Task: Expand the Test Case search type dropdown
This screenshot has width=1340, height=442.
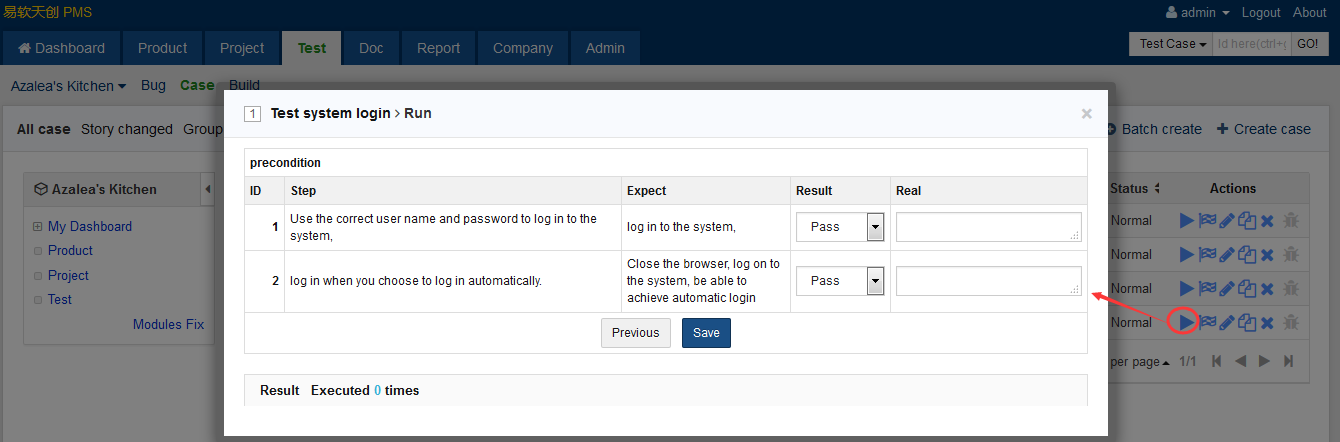Action: [1172, 44]
